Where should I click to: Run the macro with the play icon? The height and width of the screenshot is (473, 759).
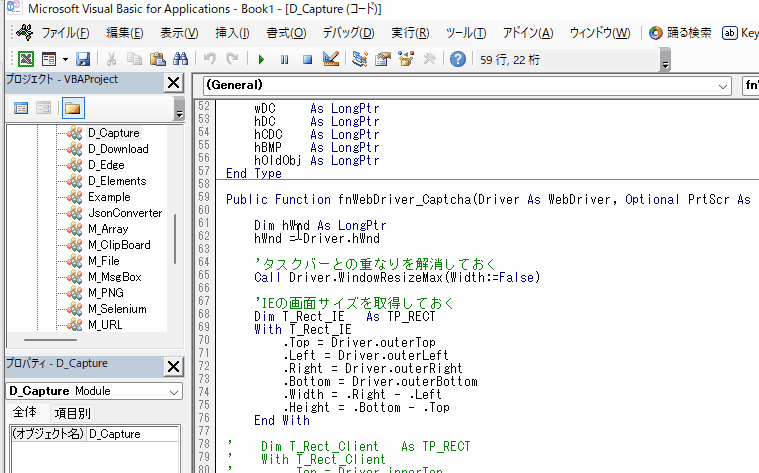[x=261, y=60]
